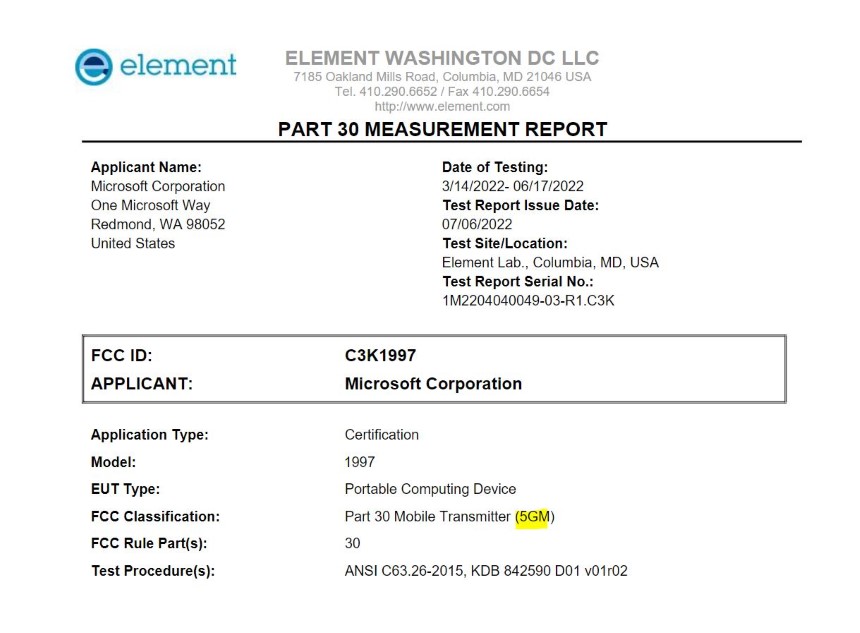
Task: Open the http://www.element.com link
Action: click(442, 106)
